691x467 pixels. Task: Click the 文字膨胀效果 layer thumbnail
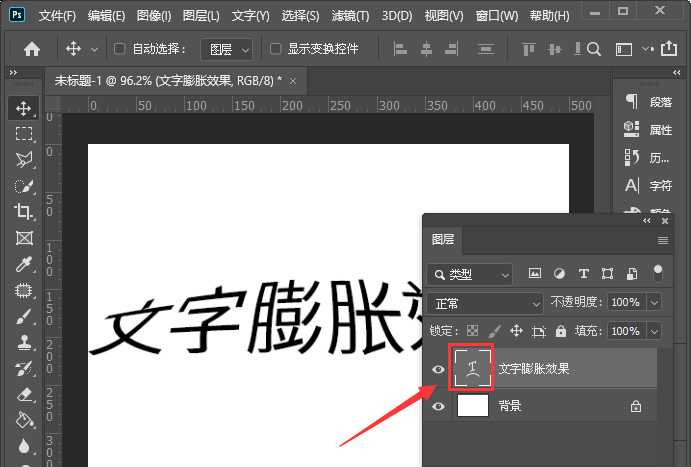pyautogui.click(x=473, y=369)
